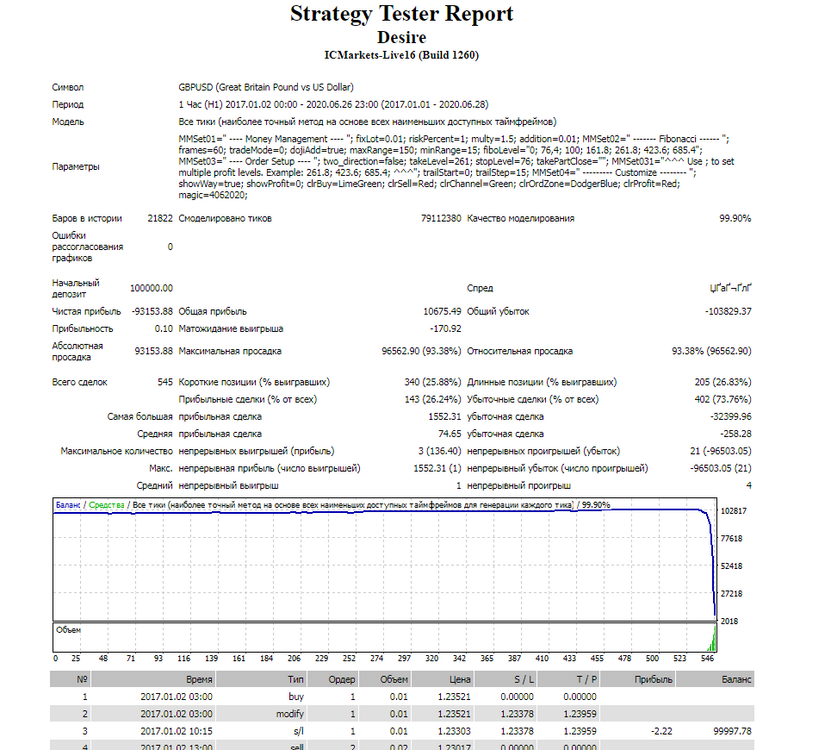Select initial deposit value 100000.00

coord(152,288)
